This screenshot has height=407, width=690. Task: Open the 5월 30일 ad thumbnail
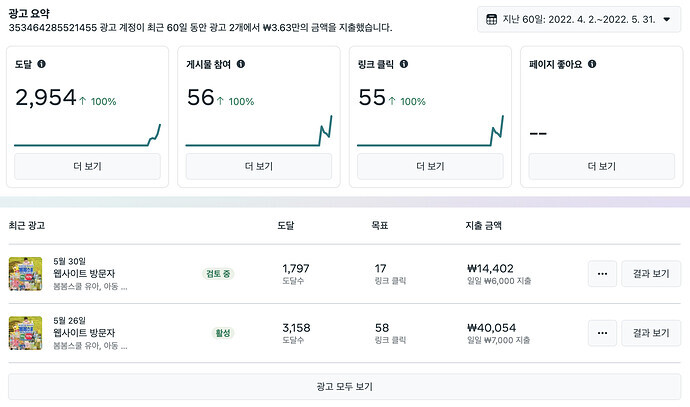pos(25,274)
